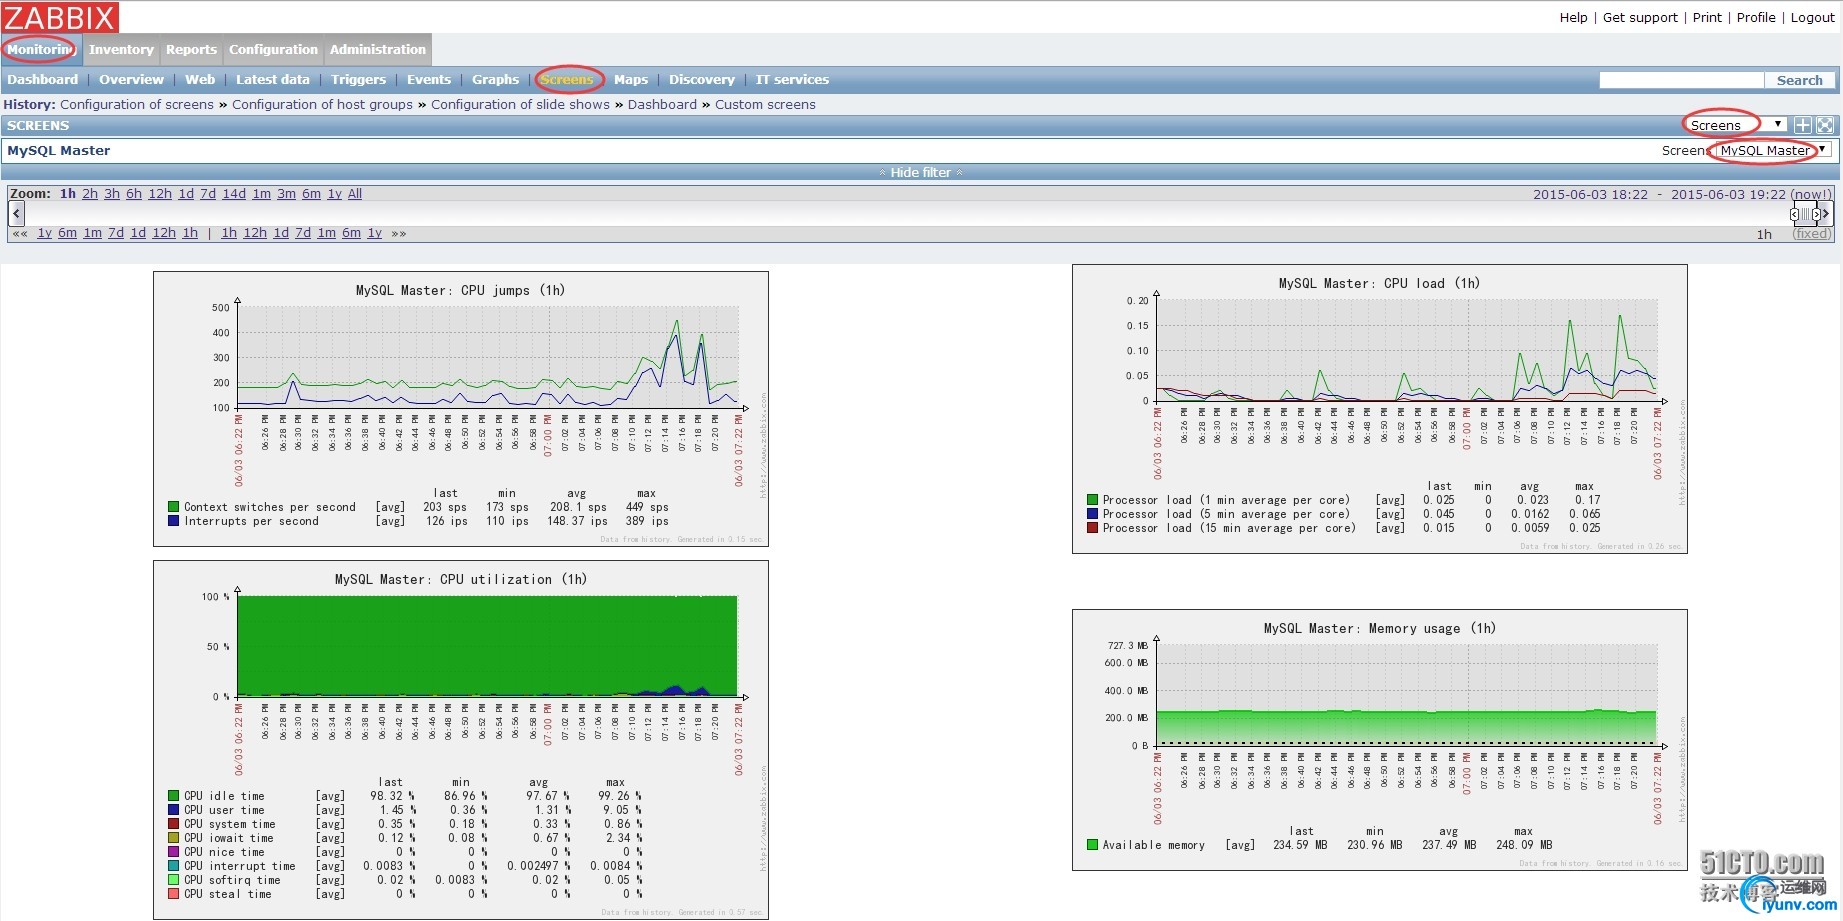Open Graphs submenu

(495, 79)
